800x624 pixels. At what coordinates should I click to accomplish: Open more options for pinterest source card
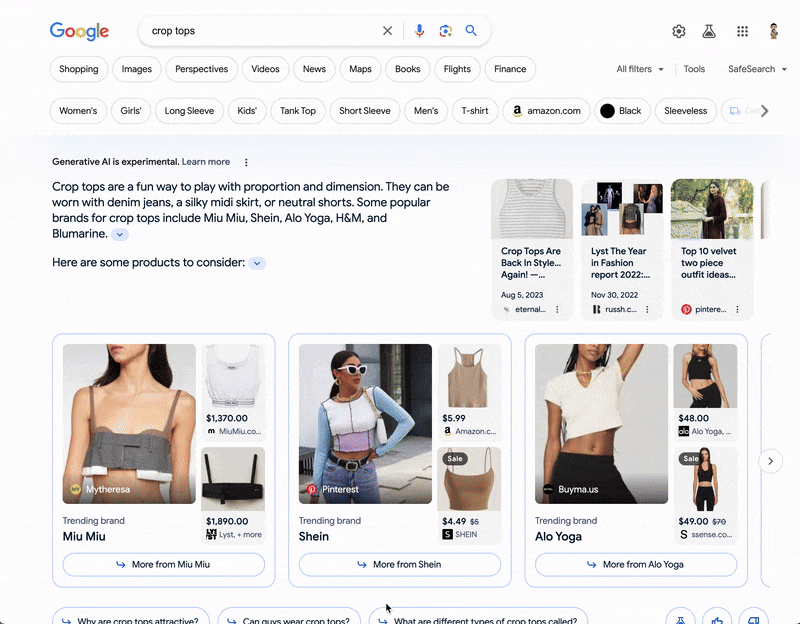pos(737,309)
